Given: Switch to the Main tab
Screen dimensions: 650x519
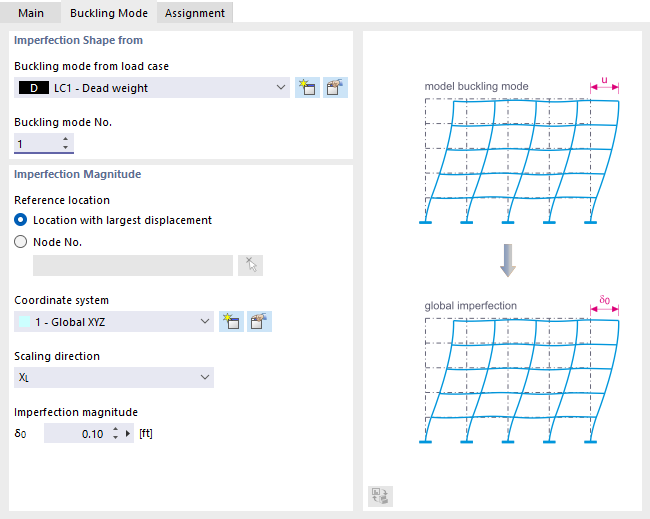Looking at the screenshot, I should [x=31, y=13].
